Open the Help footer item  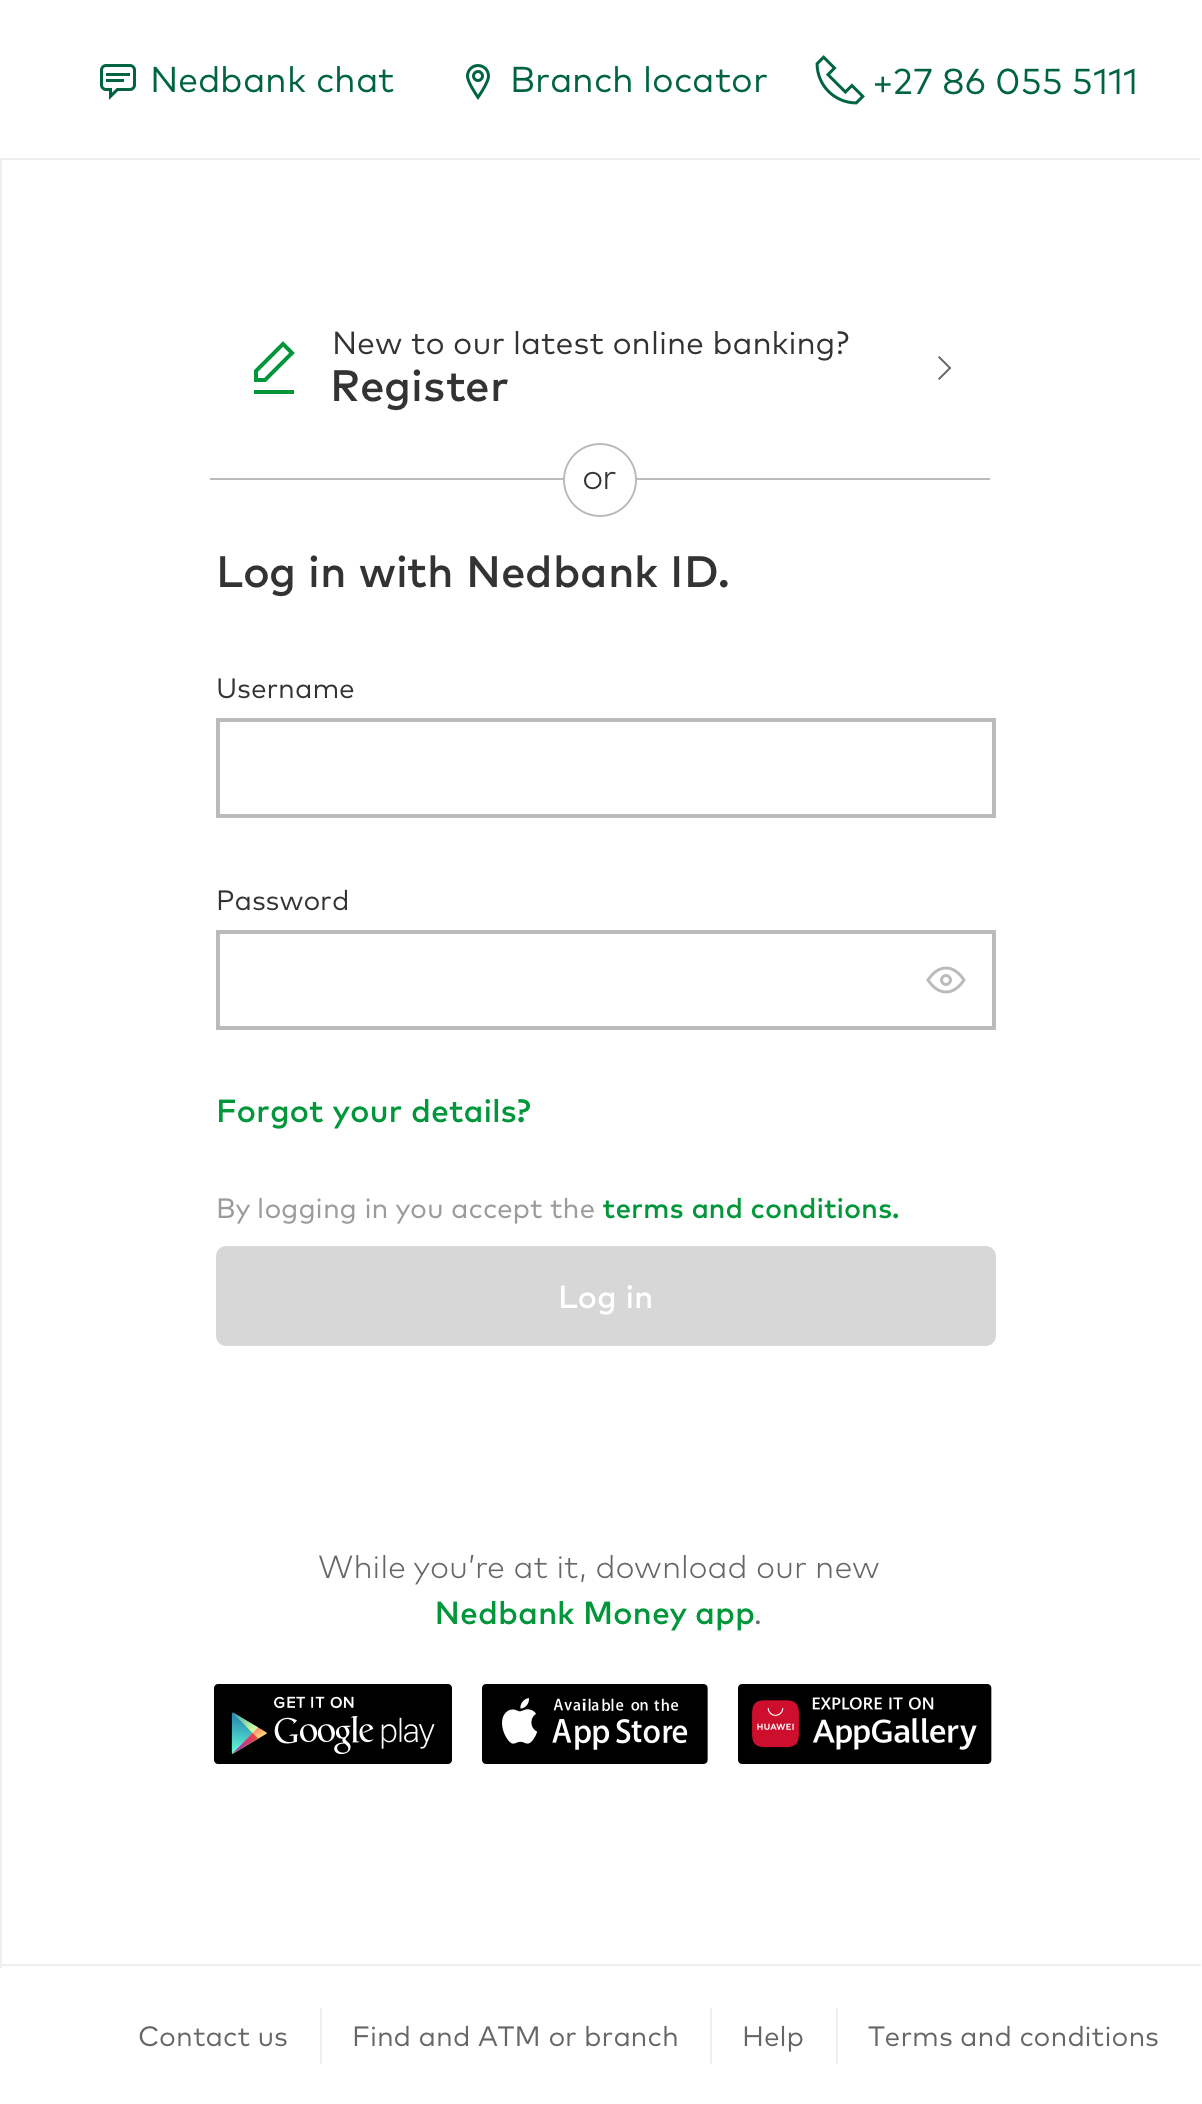pos(773,2037)
